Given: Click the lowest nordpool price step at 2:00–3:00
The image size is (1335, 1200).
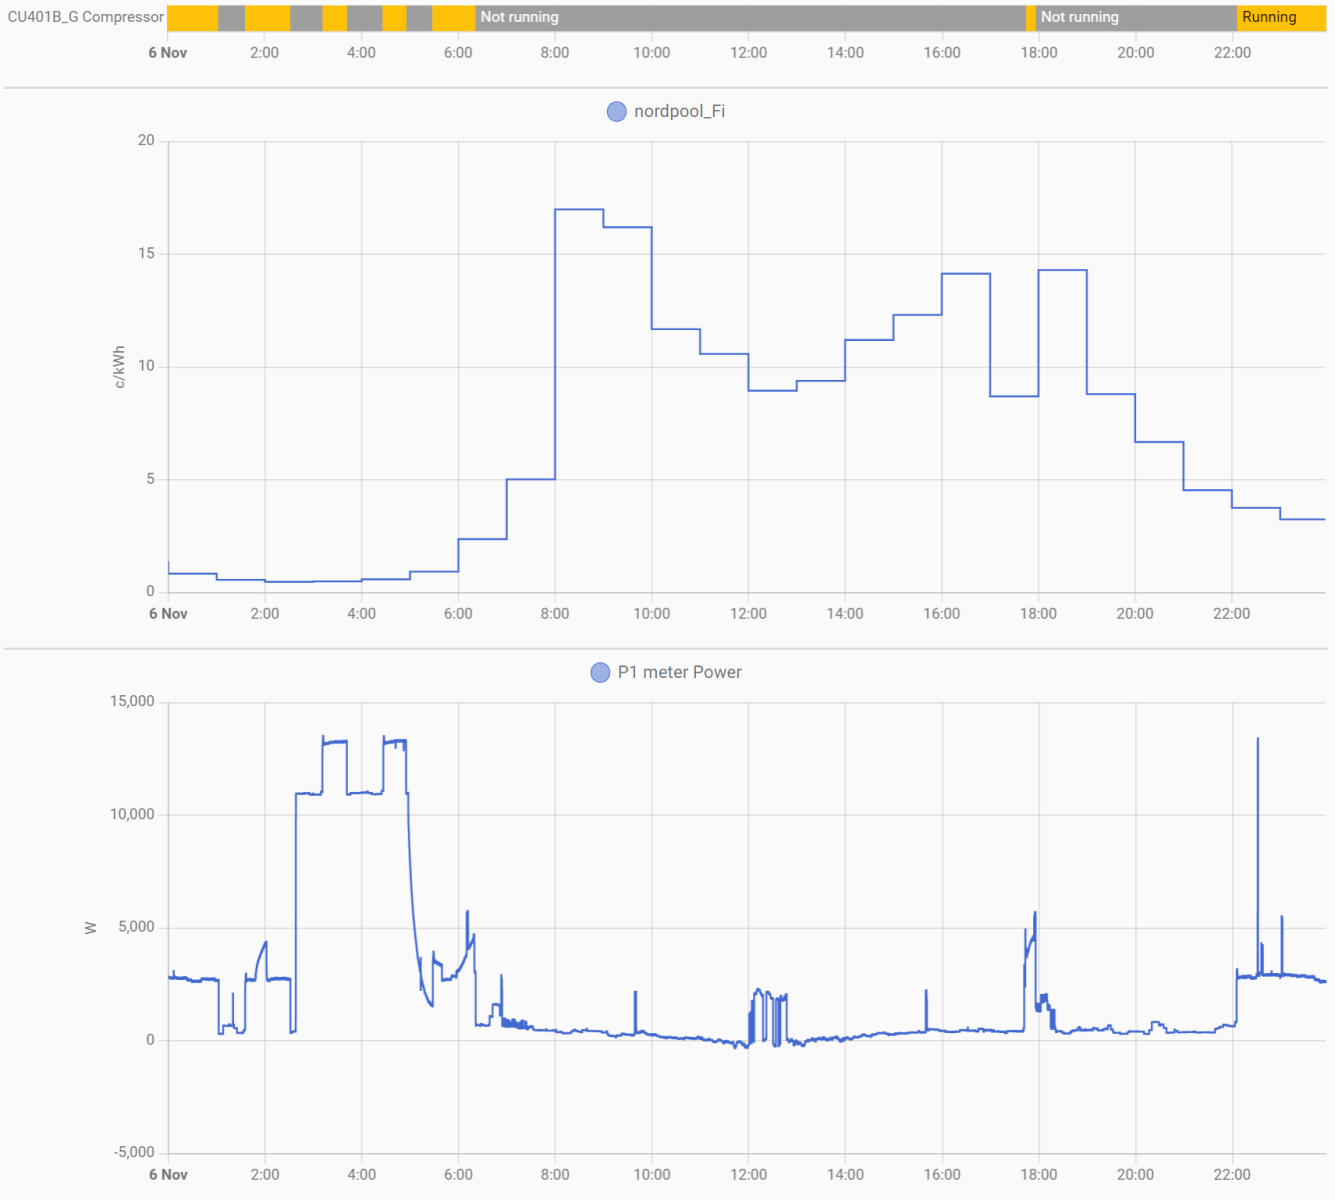Looking at the screenshot, I should pyautogui.click(x=289, y=582).
